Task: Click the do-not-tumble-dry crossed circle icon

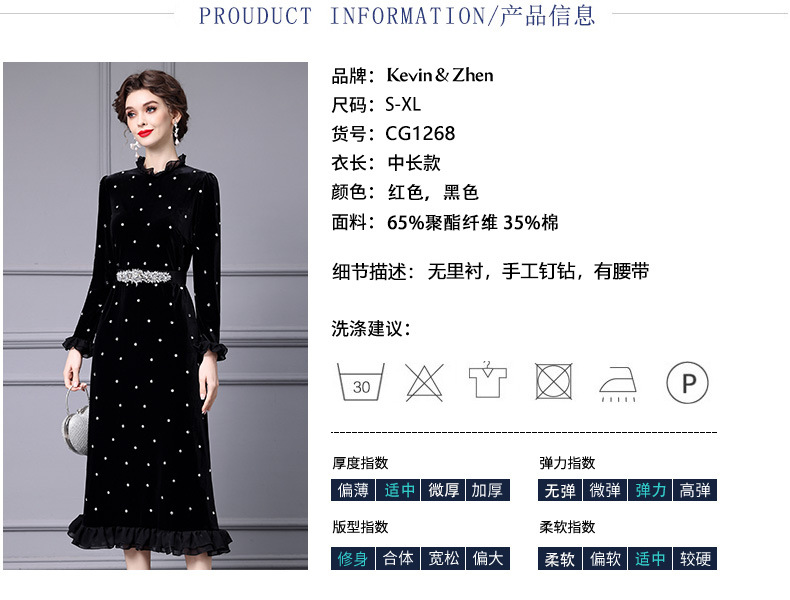Action: (x=553, y=381)
